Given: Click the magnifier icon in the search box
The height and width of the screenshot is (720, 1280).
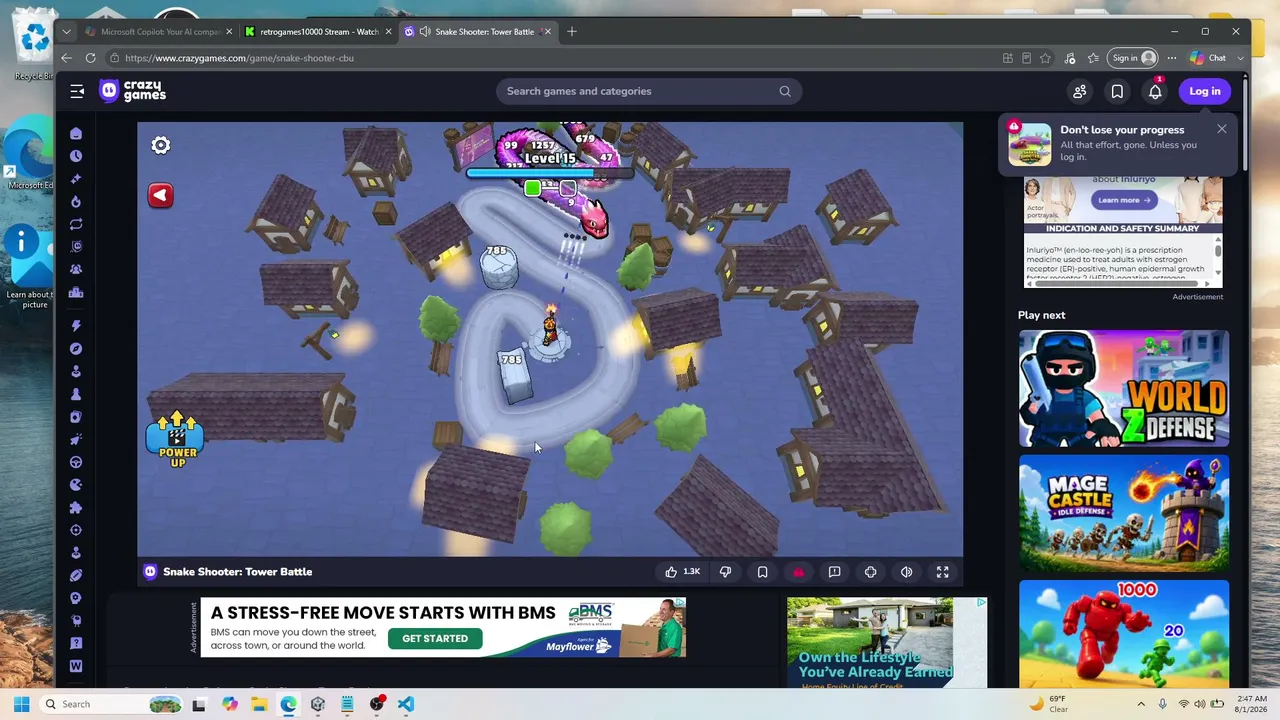Looking at the screenshot, I should pyautogui.click(x=785, y=91).
